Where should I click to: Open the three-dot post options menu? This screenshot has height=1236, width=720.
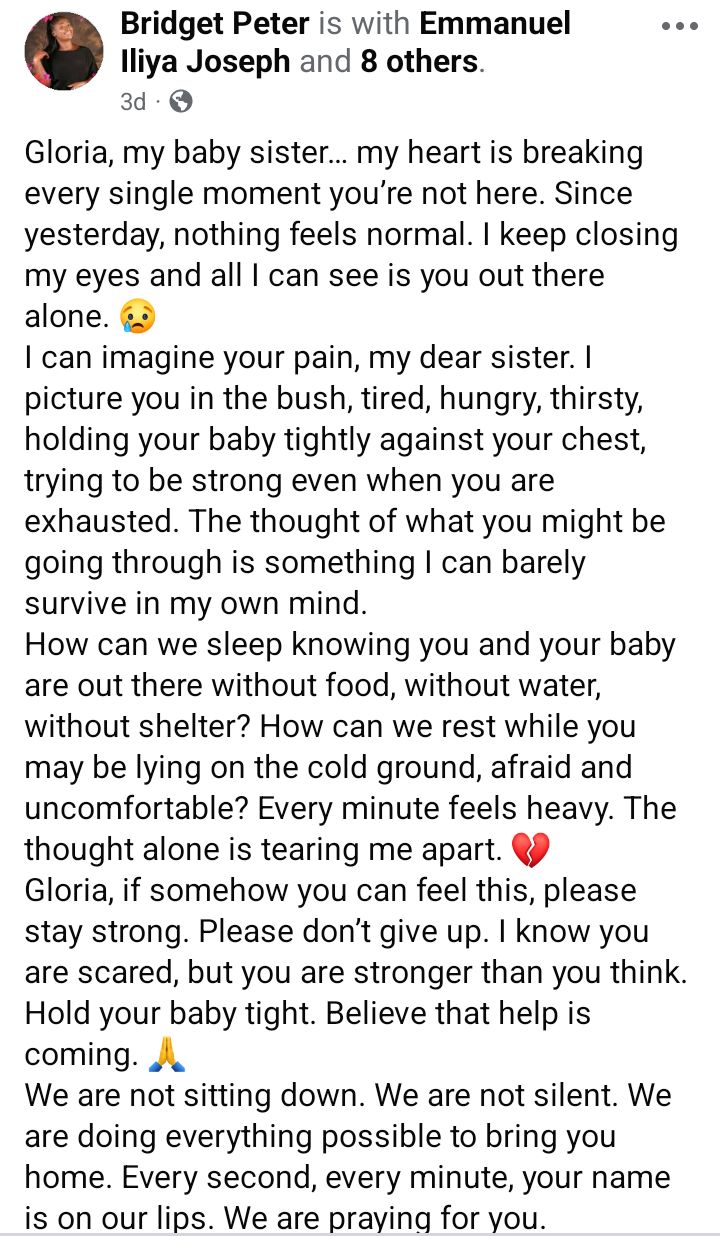click(680, 27)
